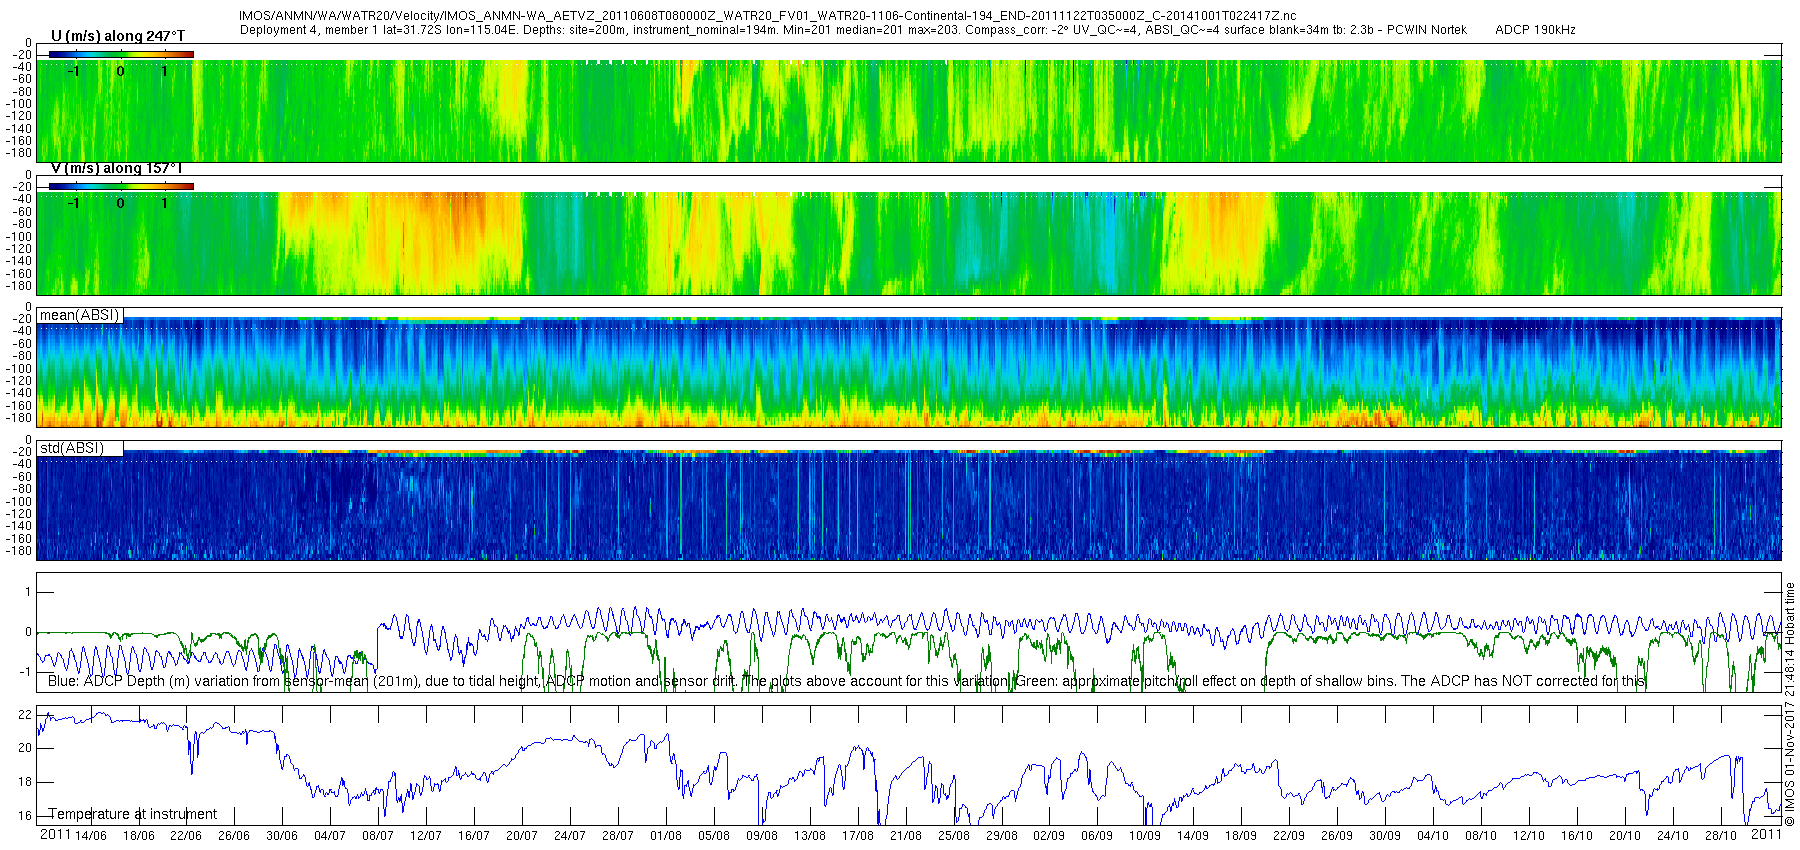Click the '12/07' date tick label
1800x850 pixels.
coord(426,836)
